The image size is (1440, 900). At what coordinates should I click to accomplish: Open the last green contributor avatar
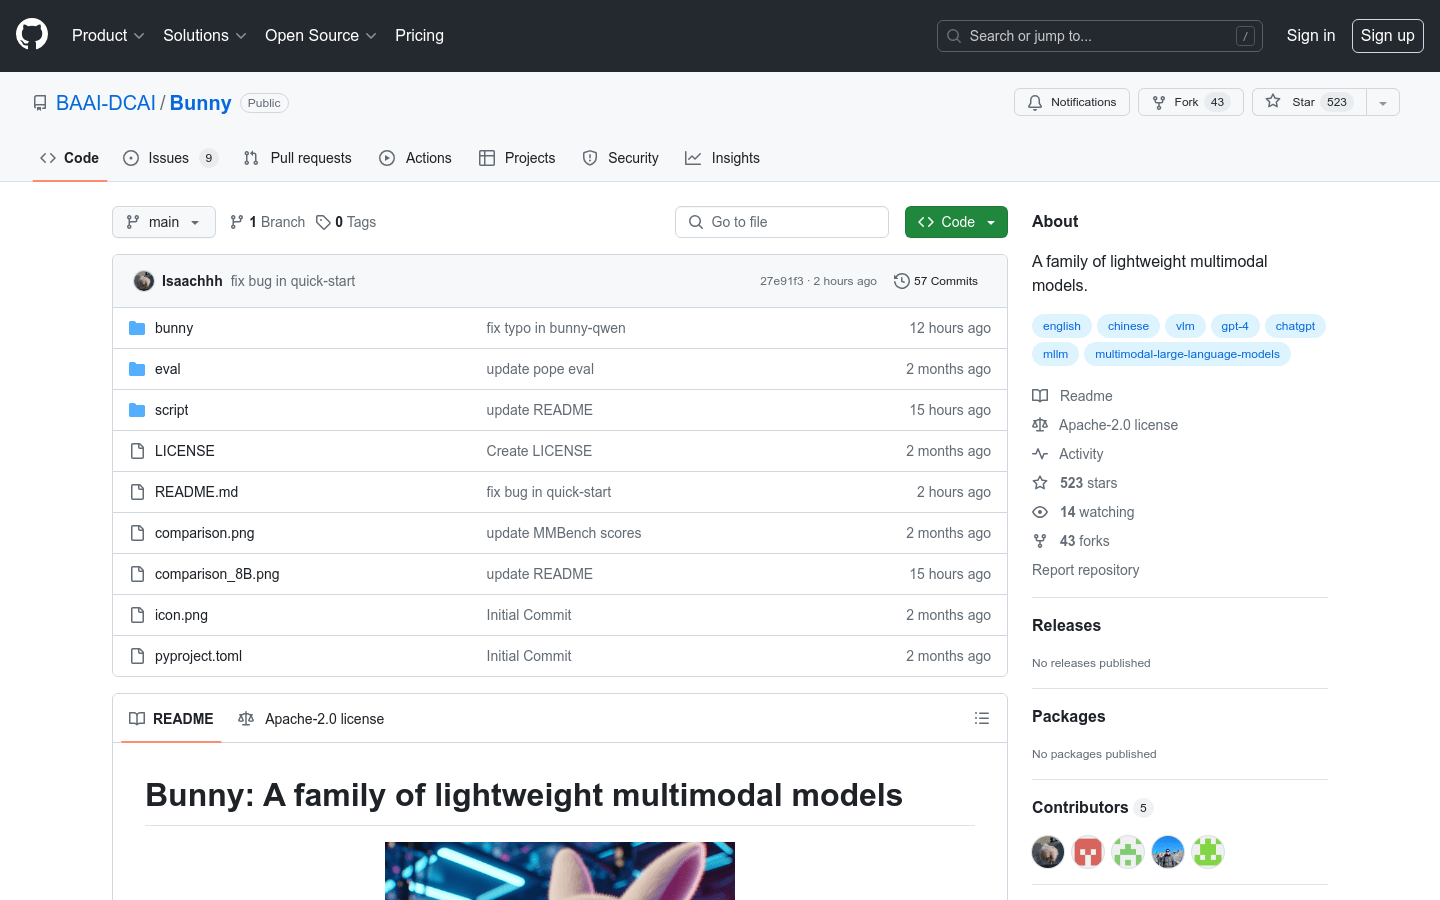click(1208, 852)
